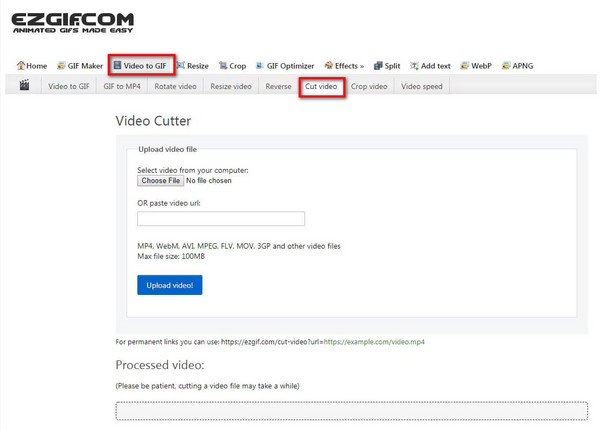Open the example.com/video.mp4 link
Screen dimensions: 600x430
click(x=374, y=342)
